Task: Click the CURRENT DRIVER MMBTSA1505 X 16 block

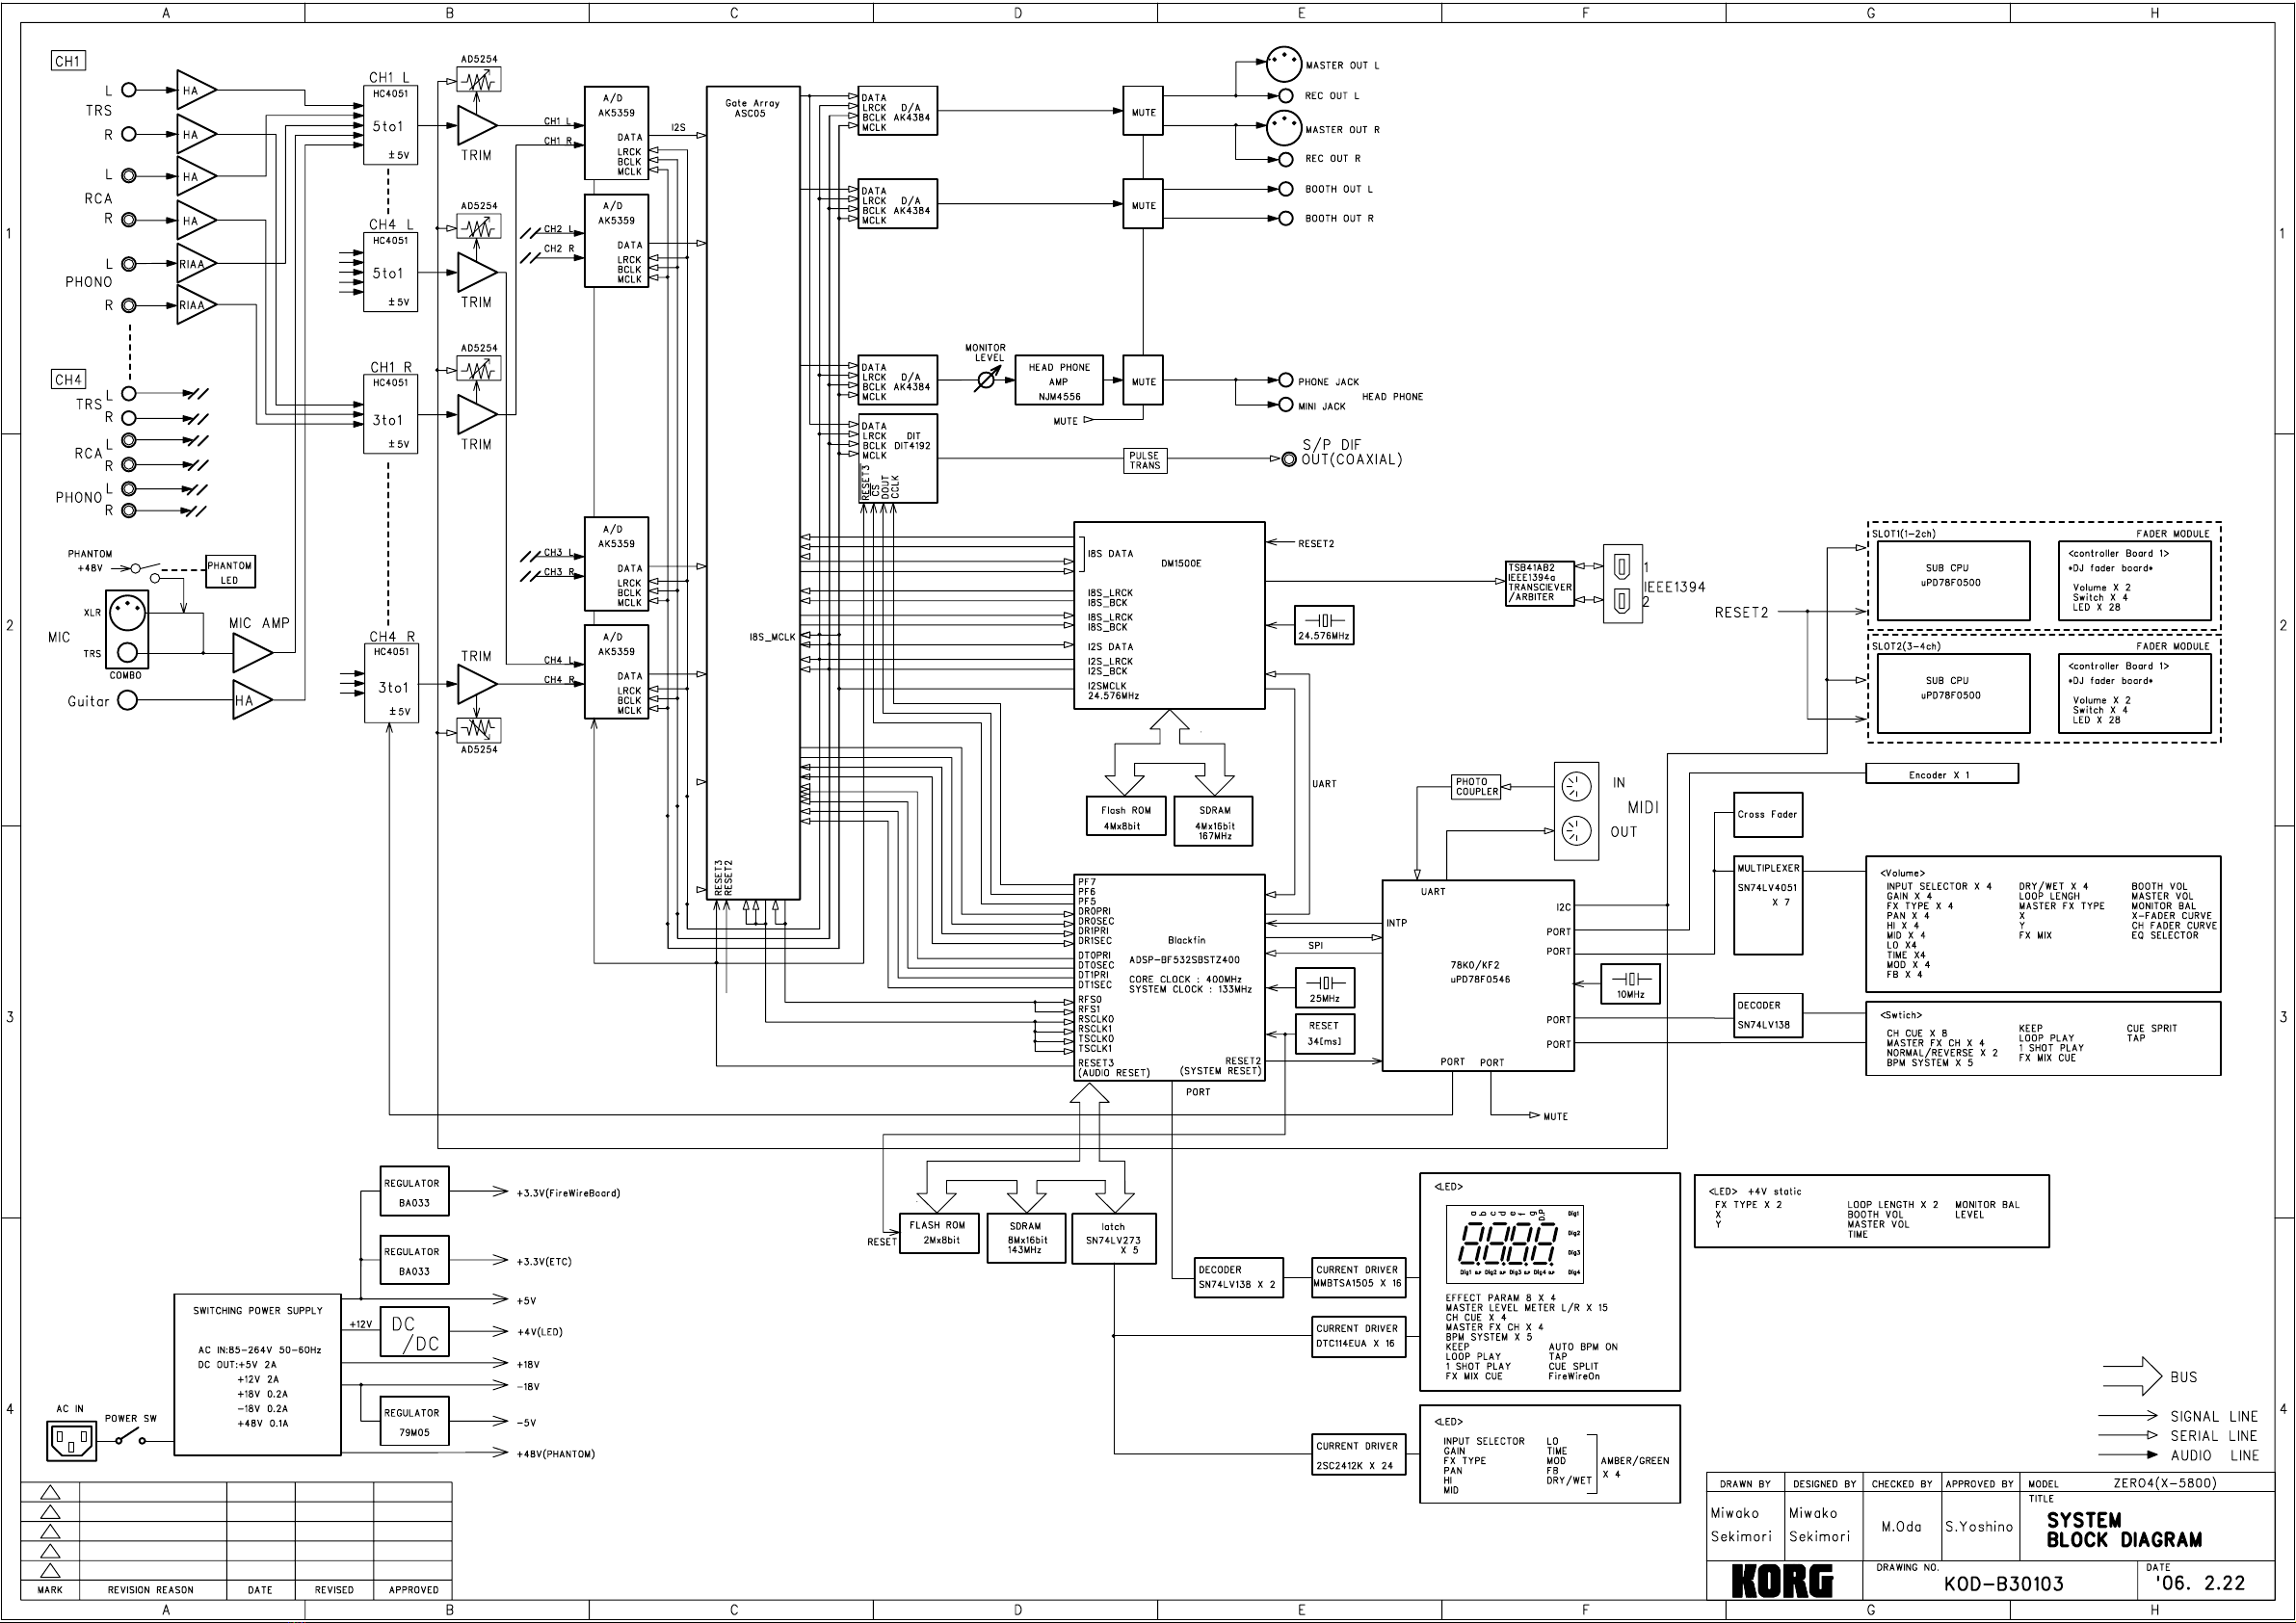Action: point(1359,1277)
